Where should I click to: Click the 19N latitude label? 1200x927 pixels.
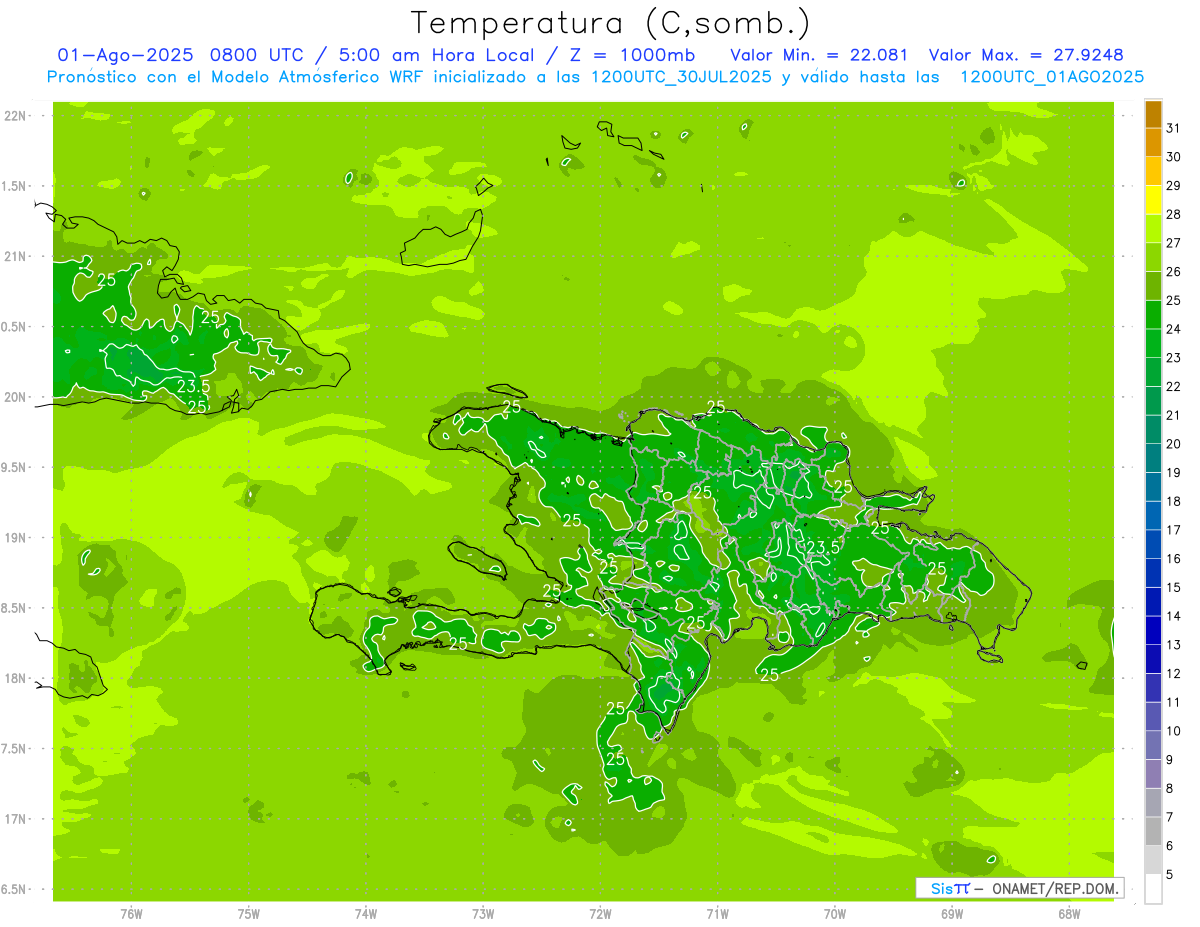15,537
